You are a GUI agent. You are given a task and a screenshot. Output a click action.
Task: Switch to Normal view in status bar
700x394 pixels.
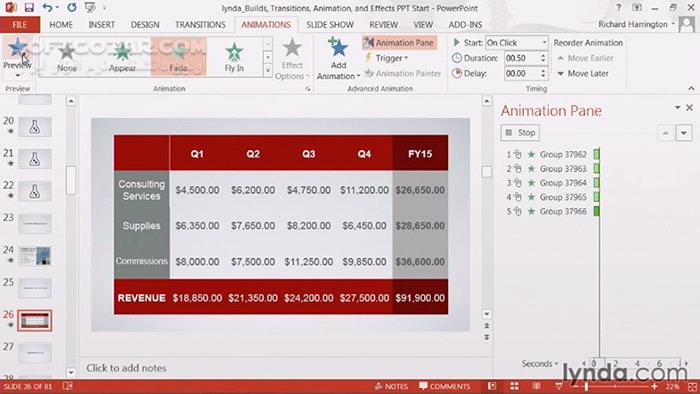(x=492, y=386)
